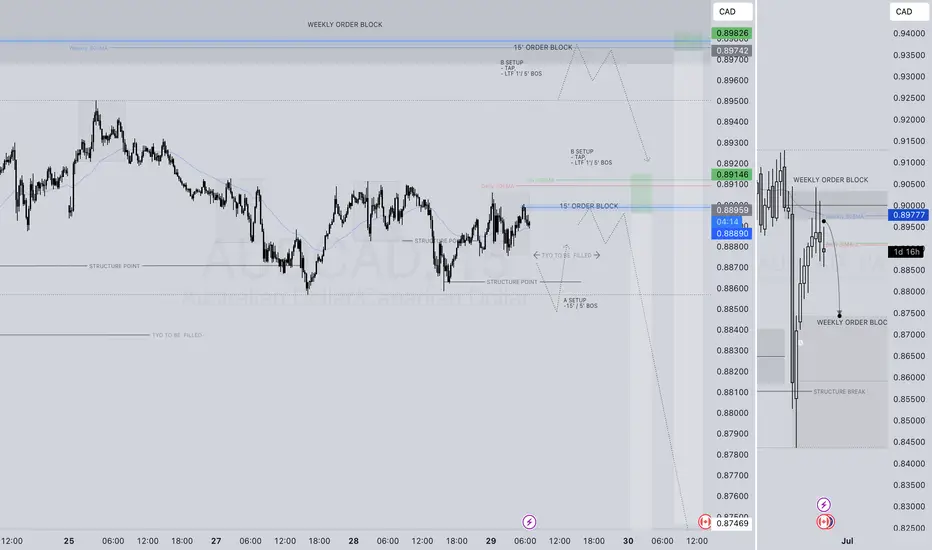This screenshot has width=932, height=550.
Task: Open the Canada flag event icon beside 0.87469
Action: [704, 522]
